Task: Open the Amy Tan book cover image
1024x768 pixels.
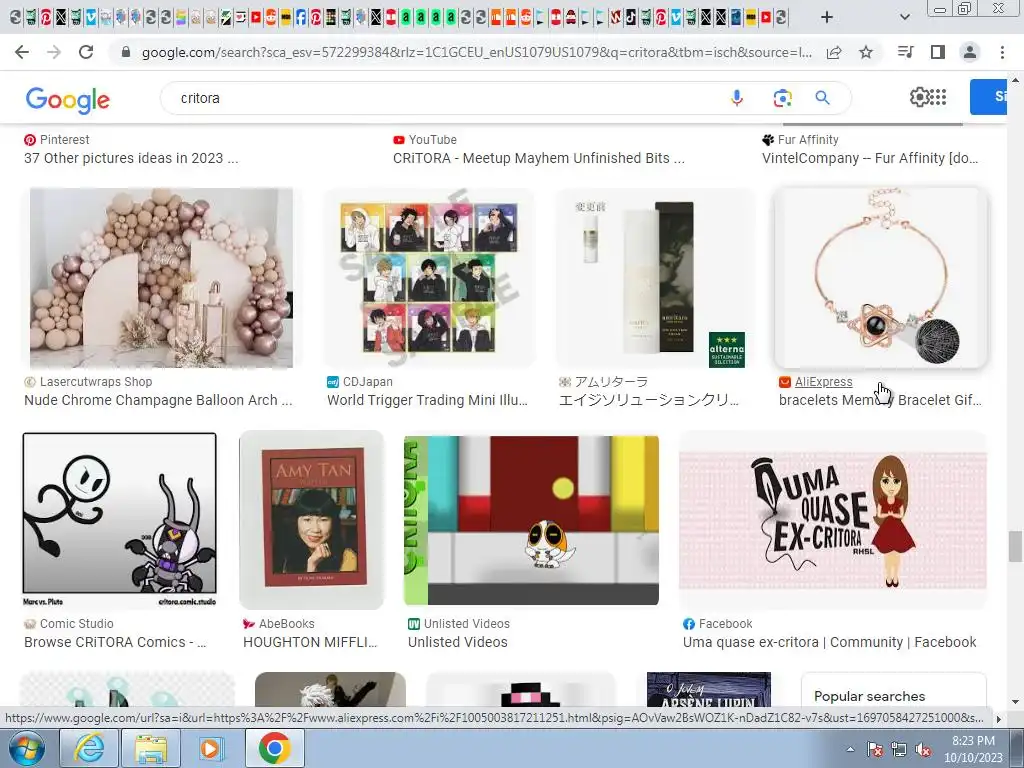Action: (x=312, y=520)
